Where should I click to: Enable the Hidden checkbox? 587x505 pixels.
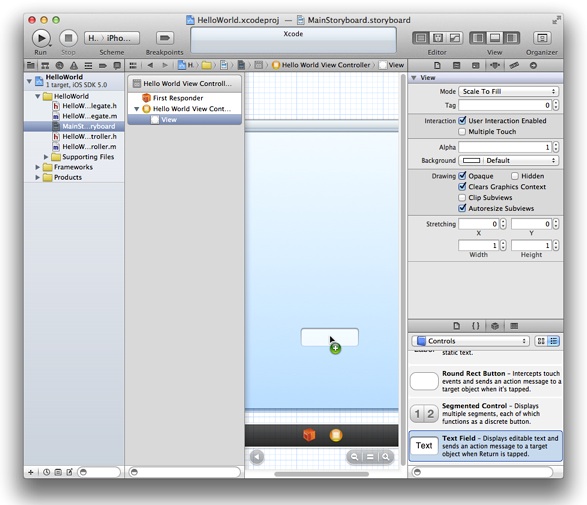515,176
